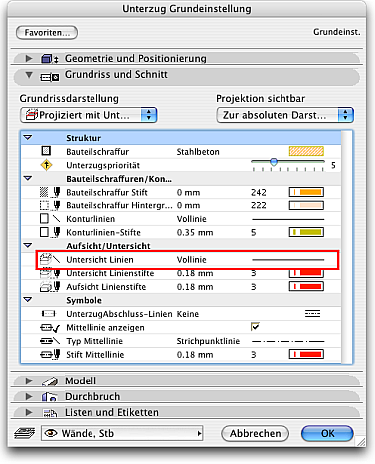Click the Konturlinien-Stifte olive color swatch

coord(306,232)
